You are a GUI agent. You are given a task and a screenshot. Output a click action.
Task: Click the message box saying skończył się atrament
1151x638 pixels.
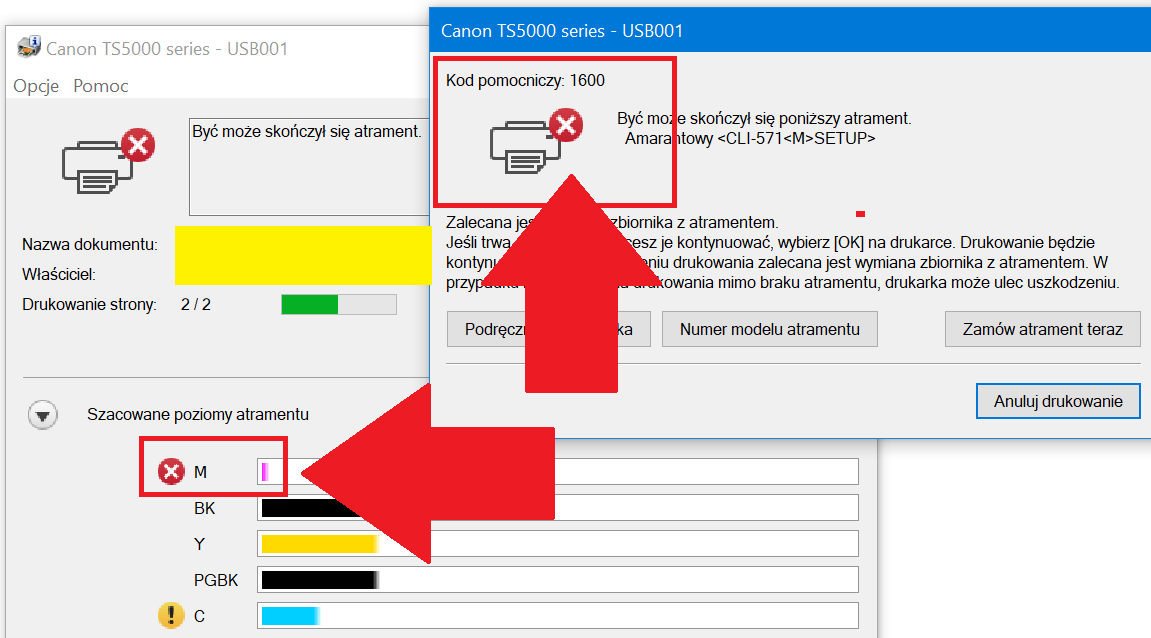(x=309, y=167)
